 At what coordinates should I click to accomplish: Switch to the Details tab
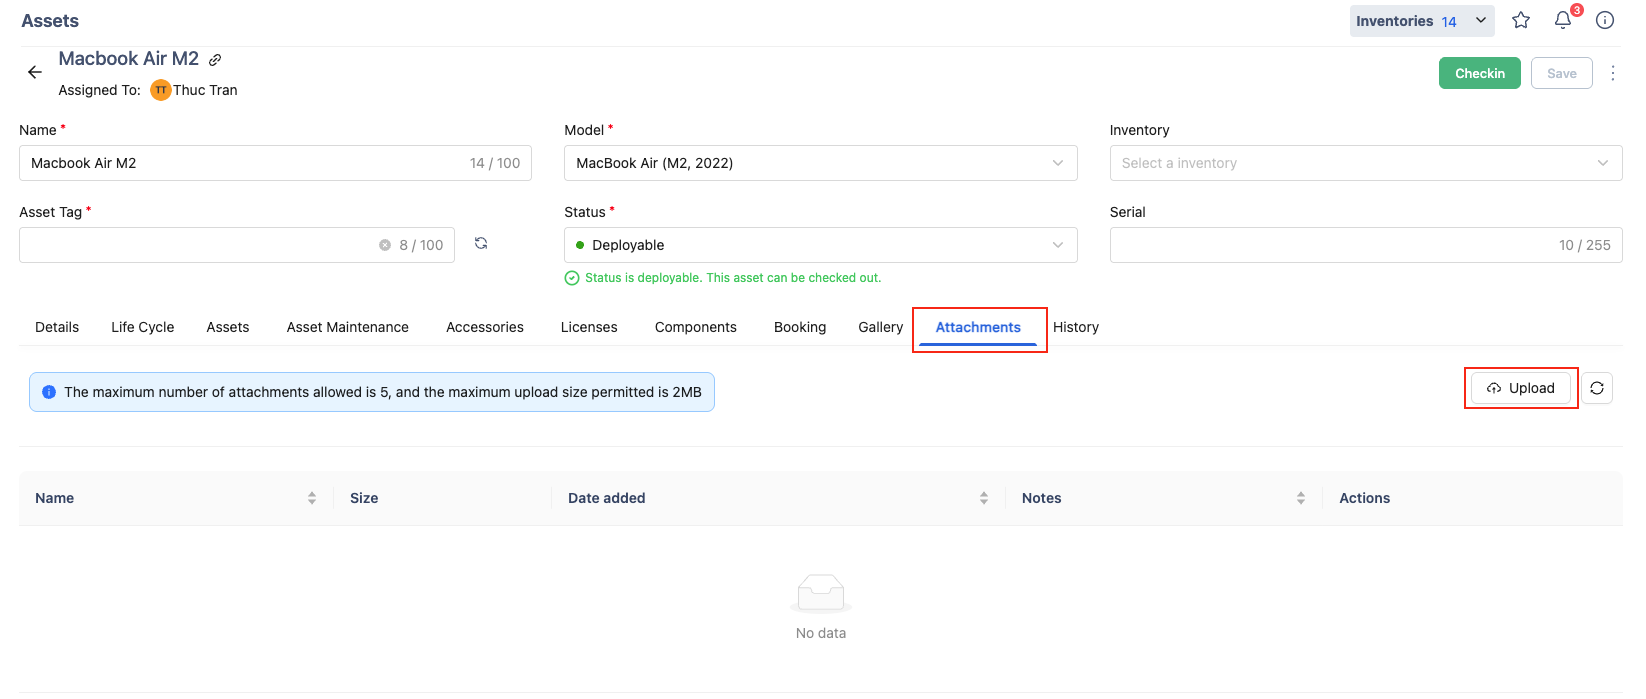[57, 327]
